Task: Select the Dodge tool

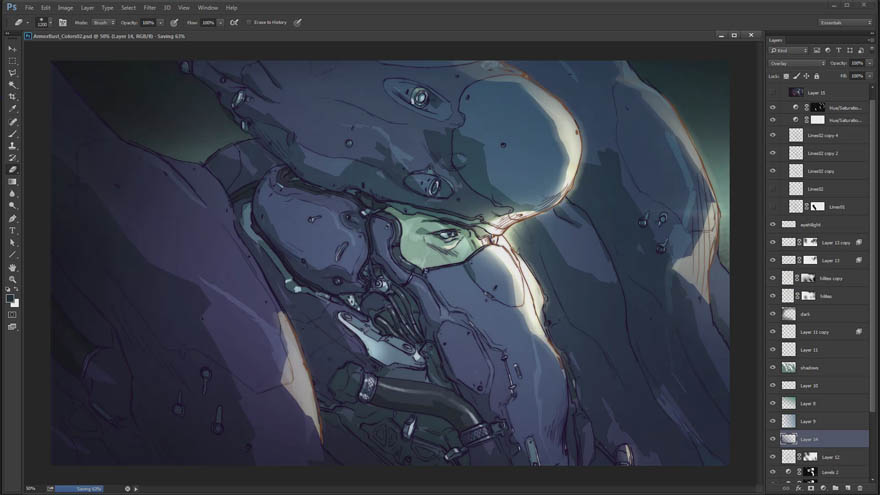Action: pos(12,206)
